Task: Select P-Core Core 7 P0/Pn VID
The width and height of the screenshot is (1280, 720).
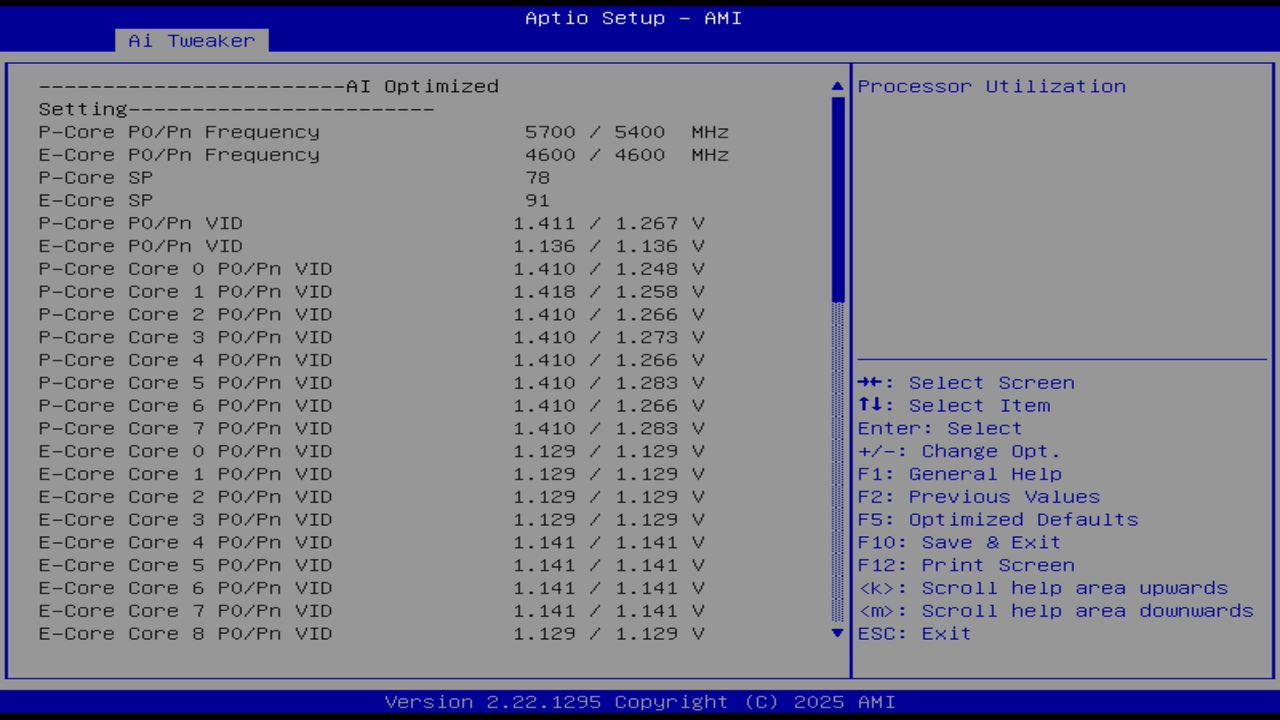Action: click(x=185, y=428)
